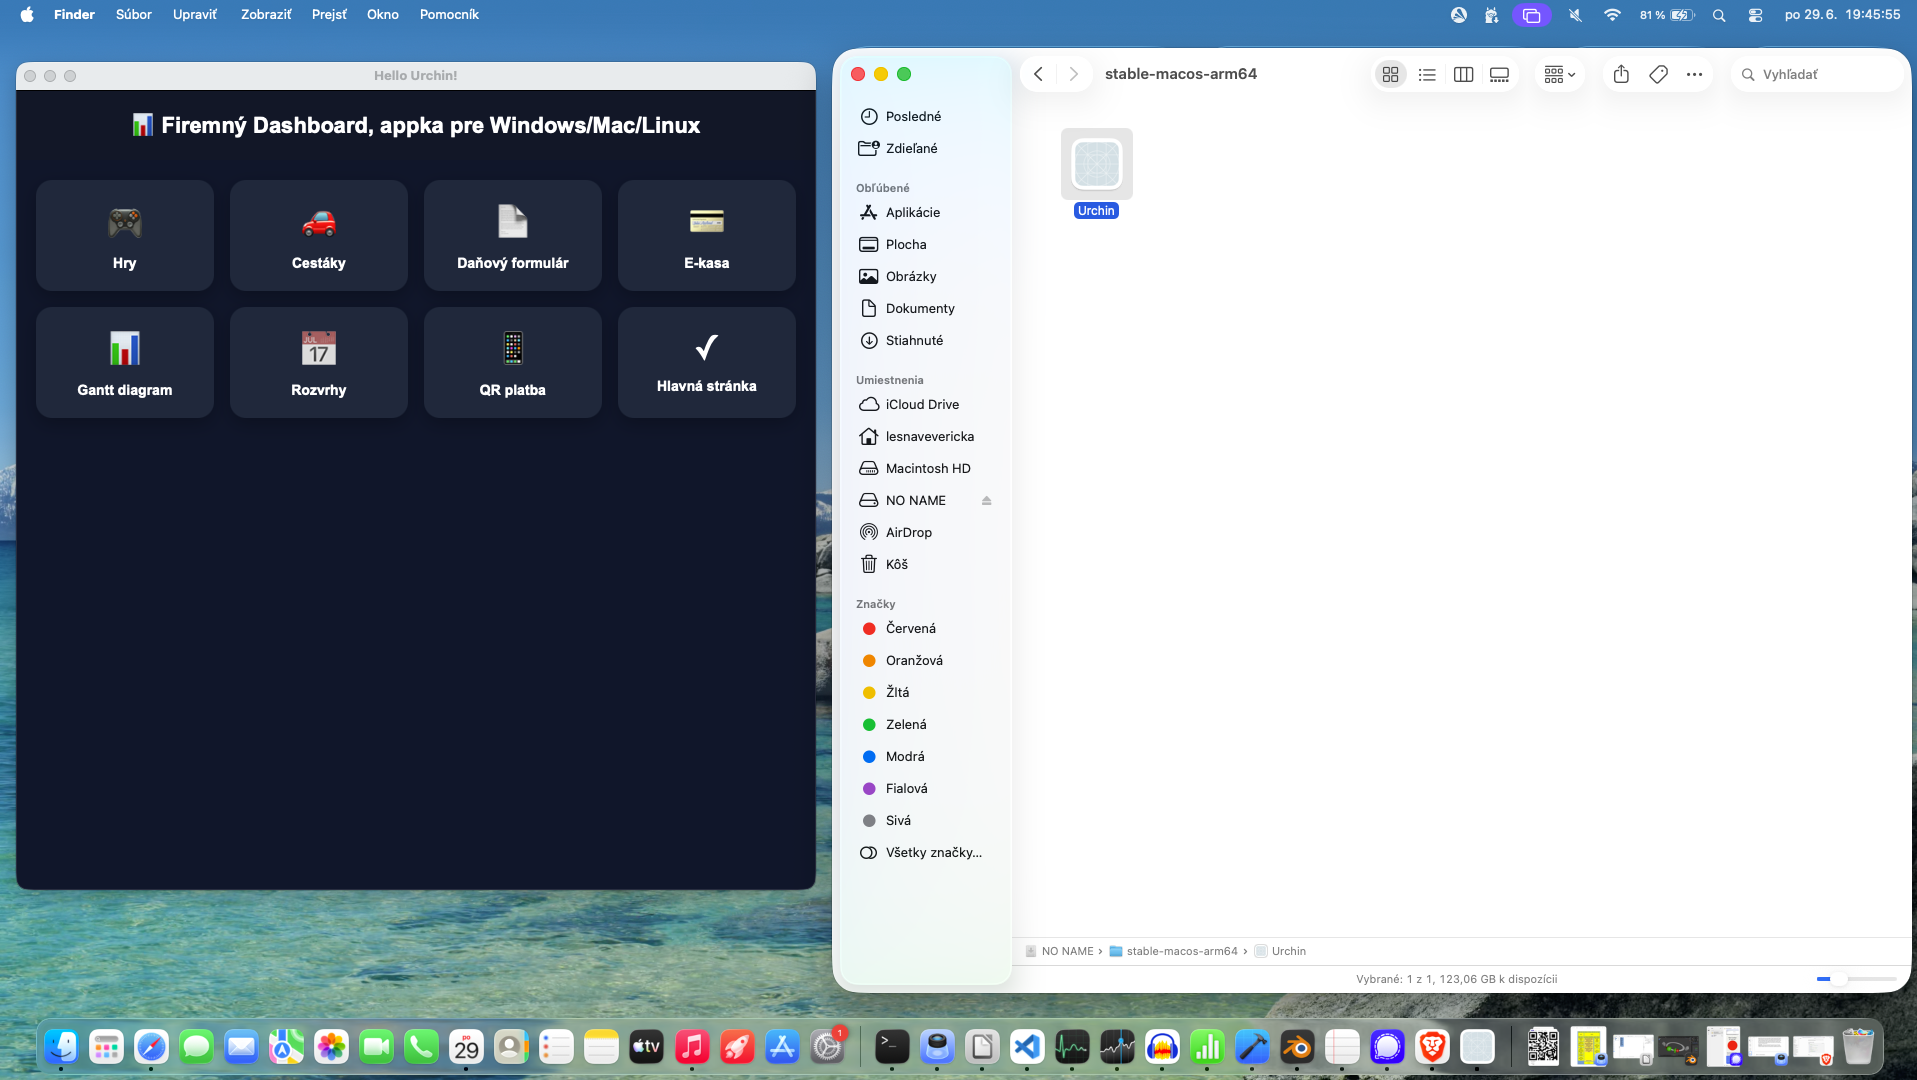Open AirDrop in the Finder sidebar
This screenshot has width=1917, height=1080.
(908, 533)
